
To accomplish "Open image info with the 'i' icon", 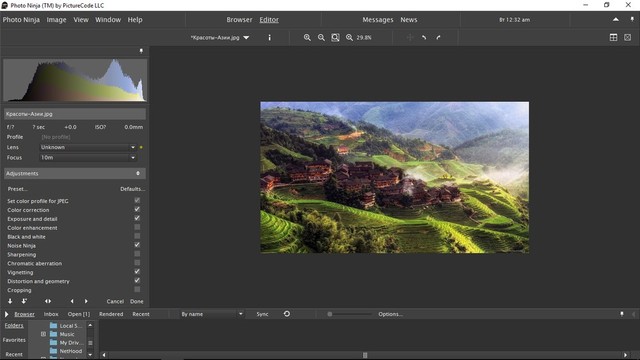I will point(269,38).
